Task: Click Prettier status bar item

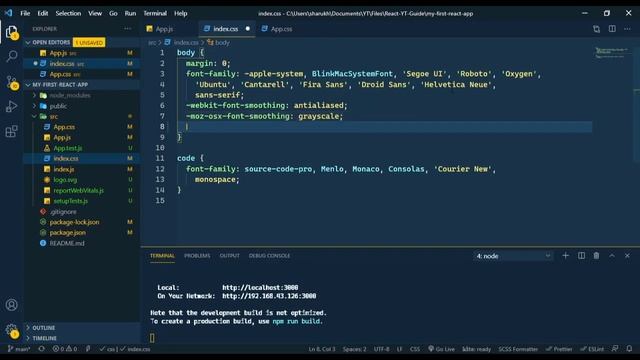Action: point(559,349)
